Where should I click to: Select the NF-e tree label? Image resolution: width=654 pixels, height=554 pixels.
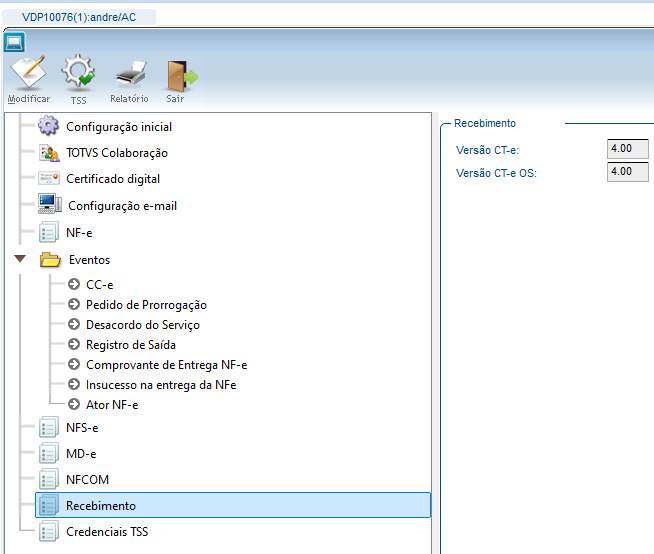79,233
